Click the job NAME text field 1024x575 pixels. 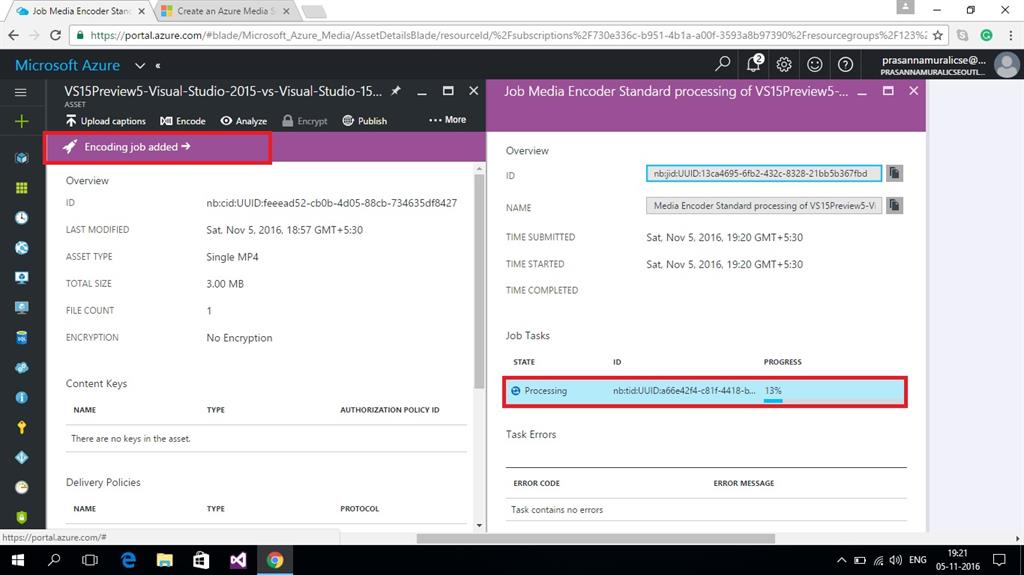pyautogui.click(x=763, y=205)
